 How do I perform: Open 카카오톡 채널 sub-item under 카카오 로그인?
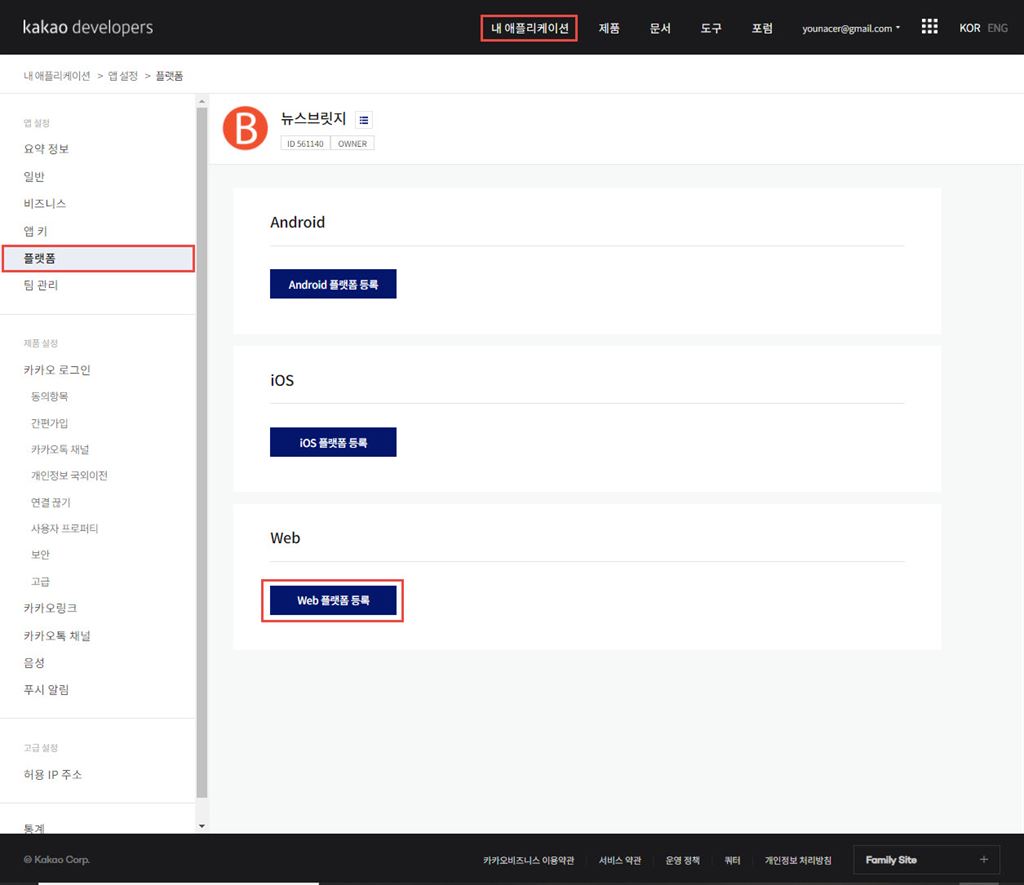pyautogui.click(x=60, y=449)
